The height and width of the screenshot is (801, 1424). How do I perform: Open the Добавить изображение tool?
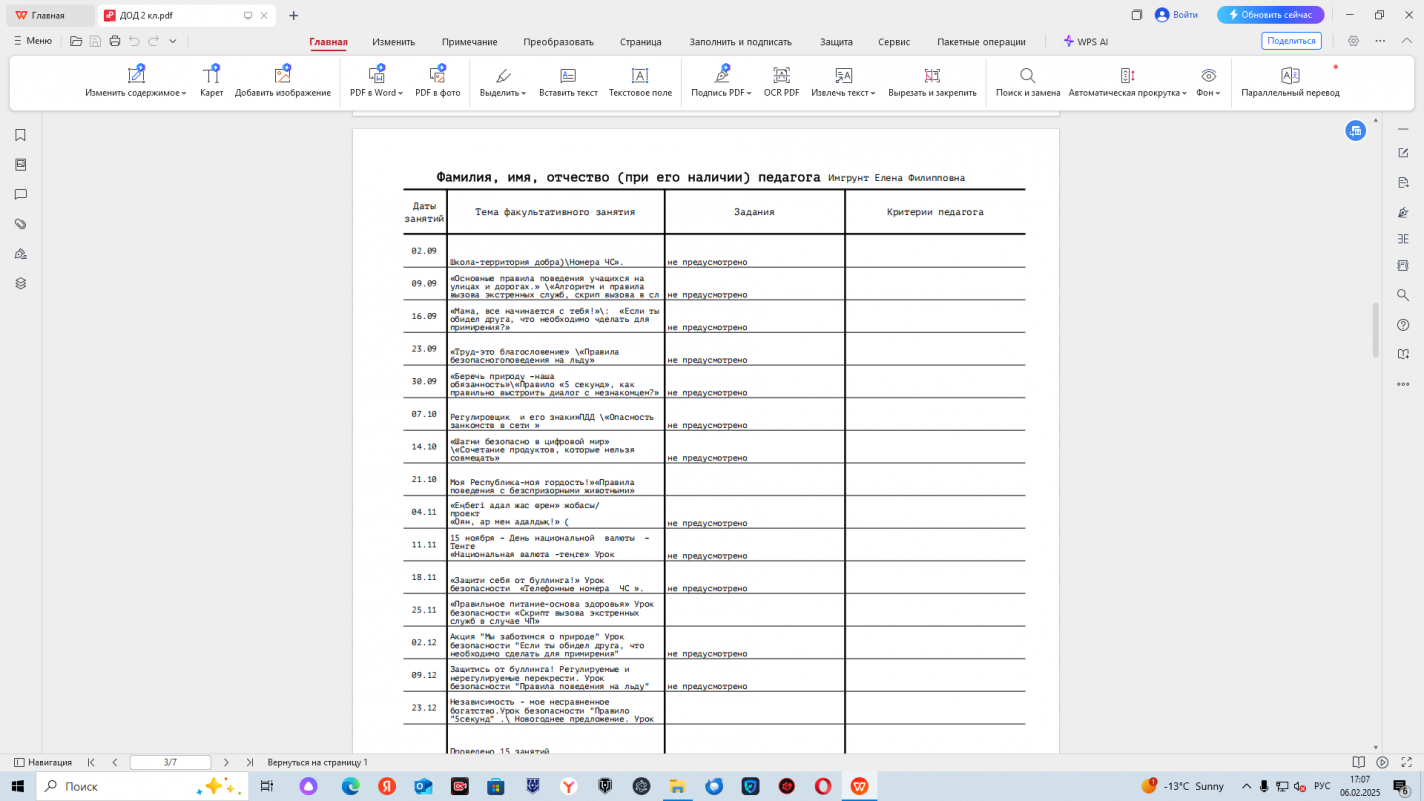282,76
